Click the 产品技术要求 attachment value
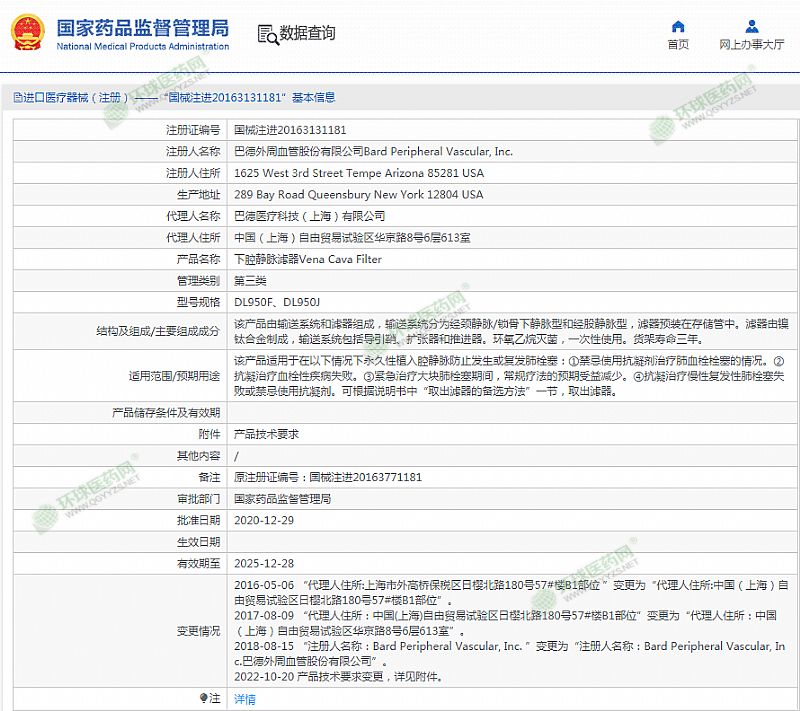 (x=266, y=435)
